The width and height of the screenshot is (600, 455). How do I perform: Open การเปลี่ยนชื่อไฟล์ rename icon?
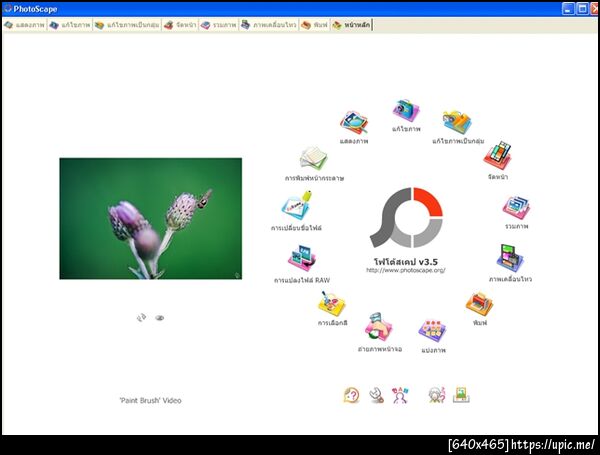pyautogui.click(x=297, y=206)
